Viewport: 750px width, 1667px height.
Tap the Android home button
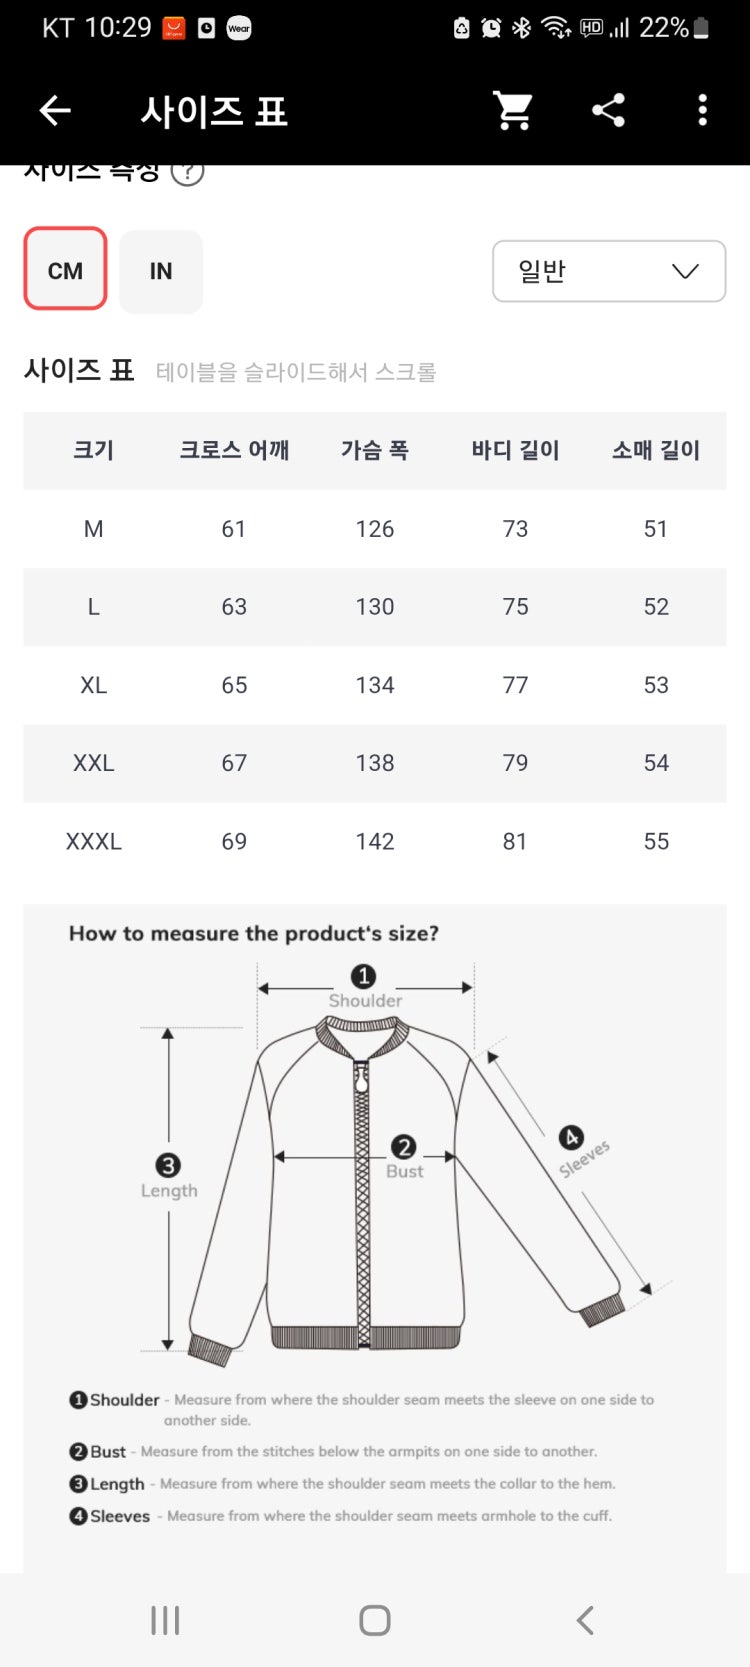click(x=375, y=1620)
